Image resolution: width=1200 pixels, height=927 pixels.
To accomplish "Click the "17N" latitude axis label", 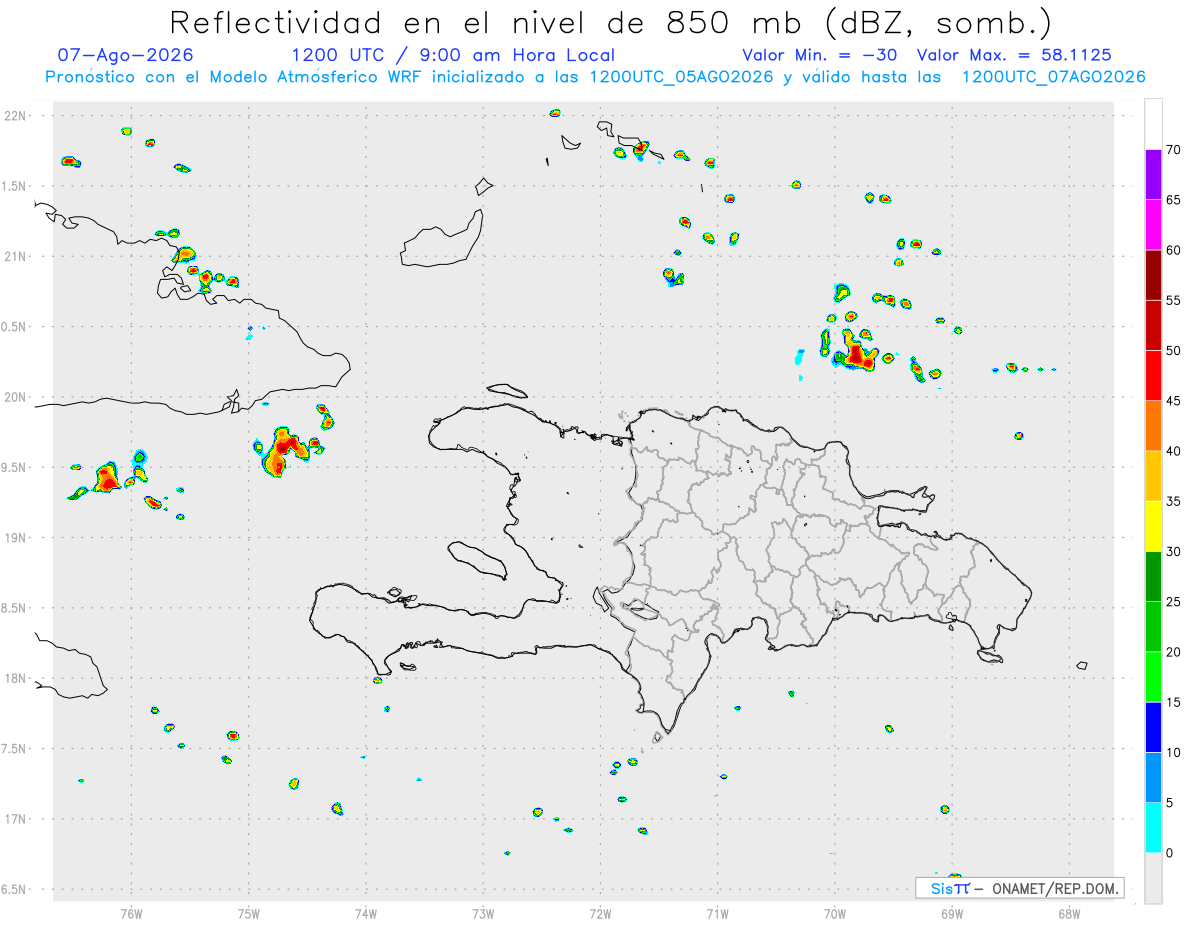I will click(15, 819).
